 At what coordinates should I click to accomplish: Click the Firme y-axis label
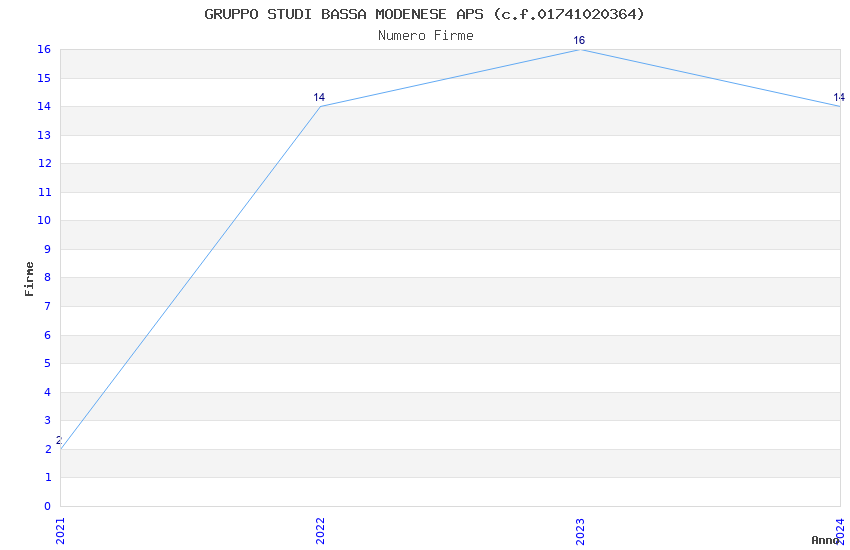(29, 279)
